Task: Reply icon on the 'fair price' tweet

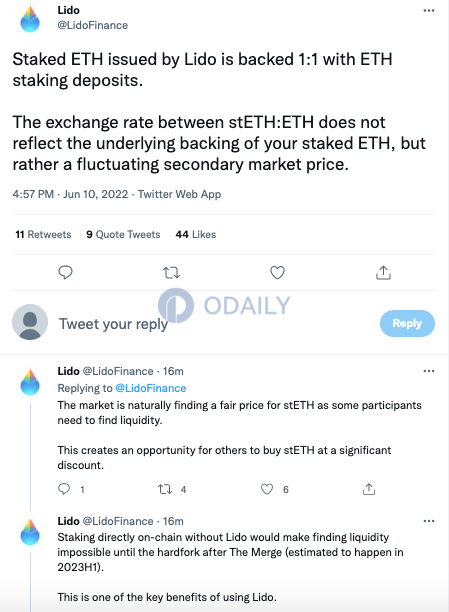Action: click(64, 489)
